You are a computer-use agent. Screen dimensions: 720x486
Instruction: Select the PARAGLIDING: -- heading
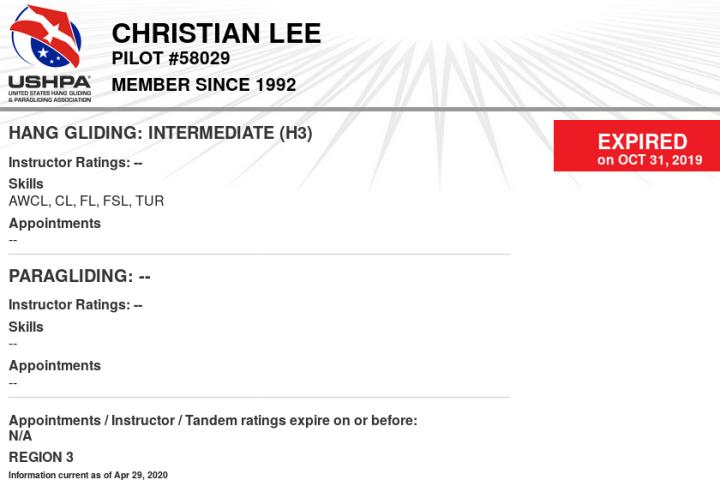(79, 276)
